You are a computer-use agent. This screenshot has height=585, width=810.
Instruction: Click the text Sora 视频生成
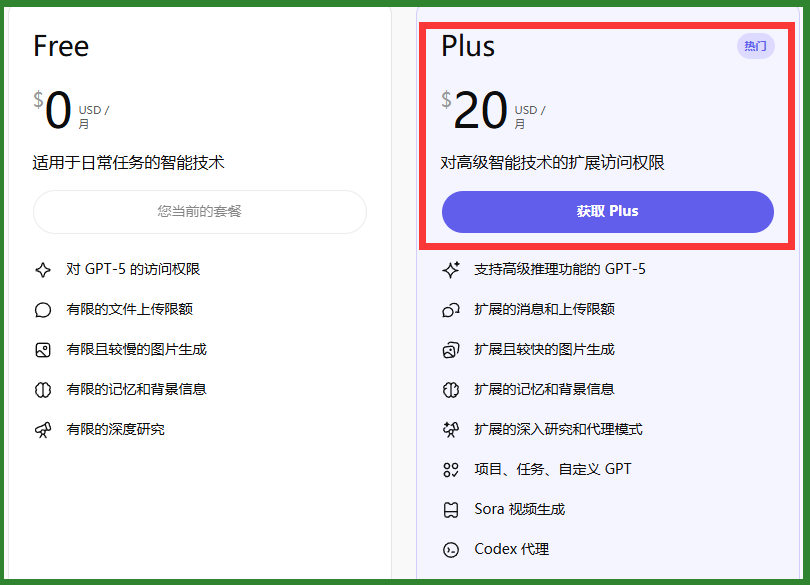pyautogui.click(x=520, y=510)
